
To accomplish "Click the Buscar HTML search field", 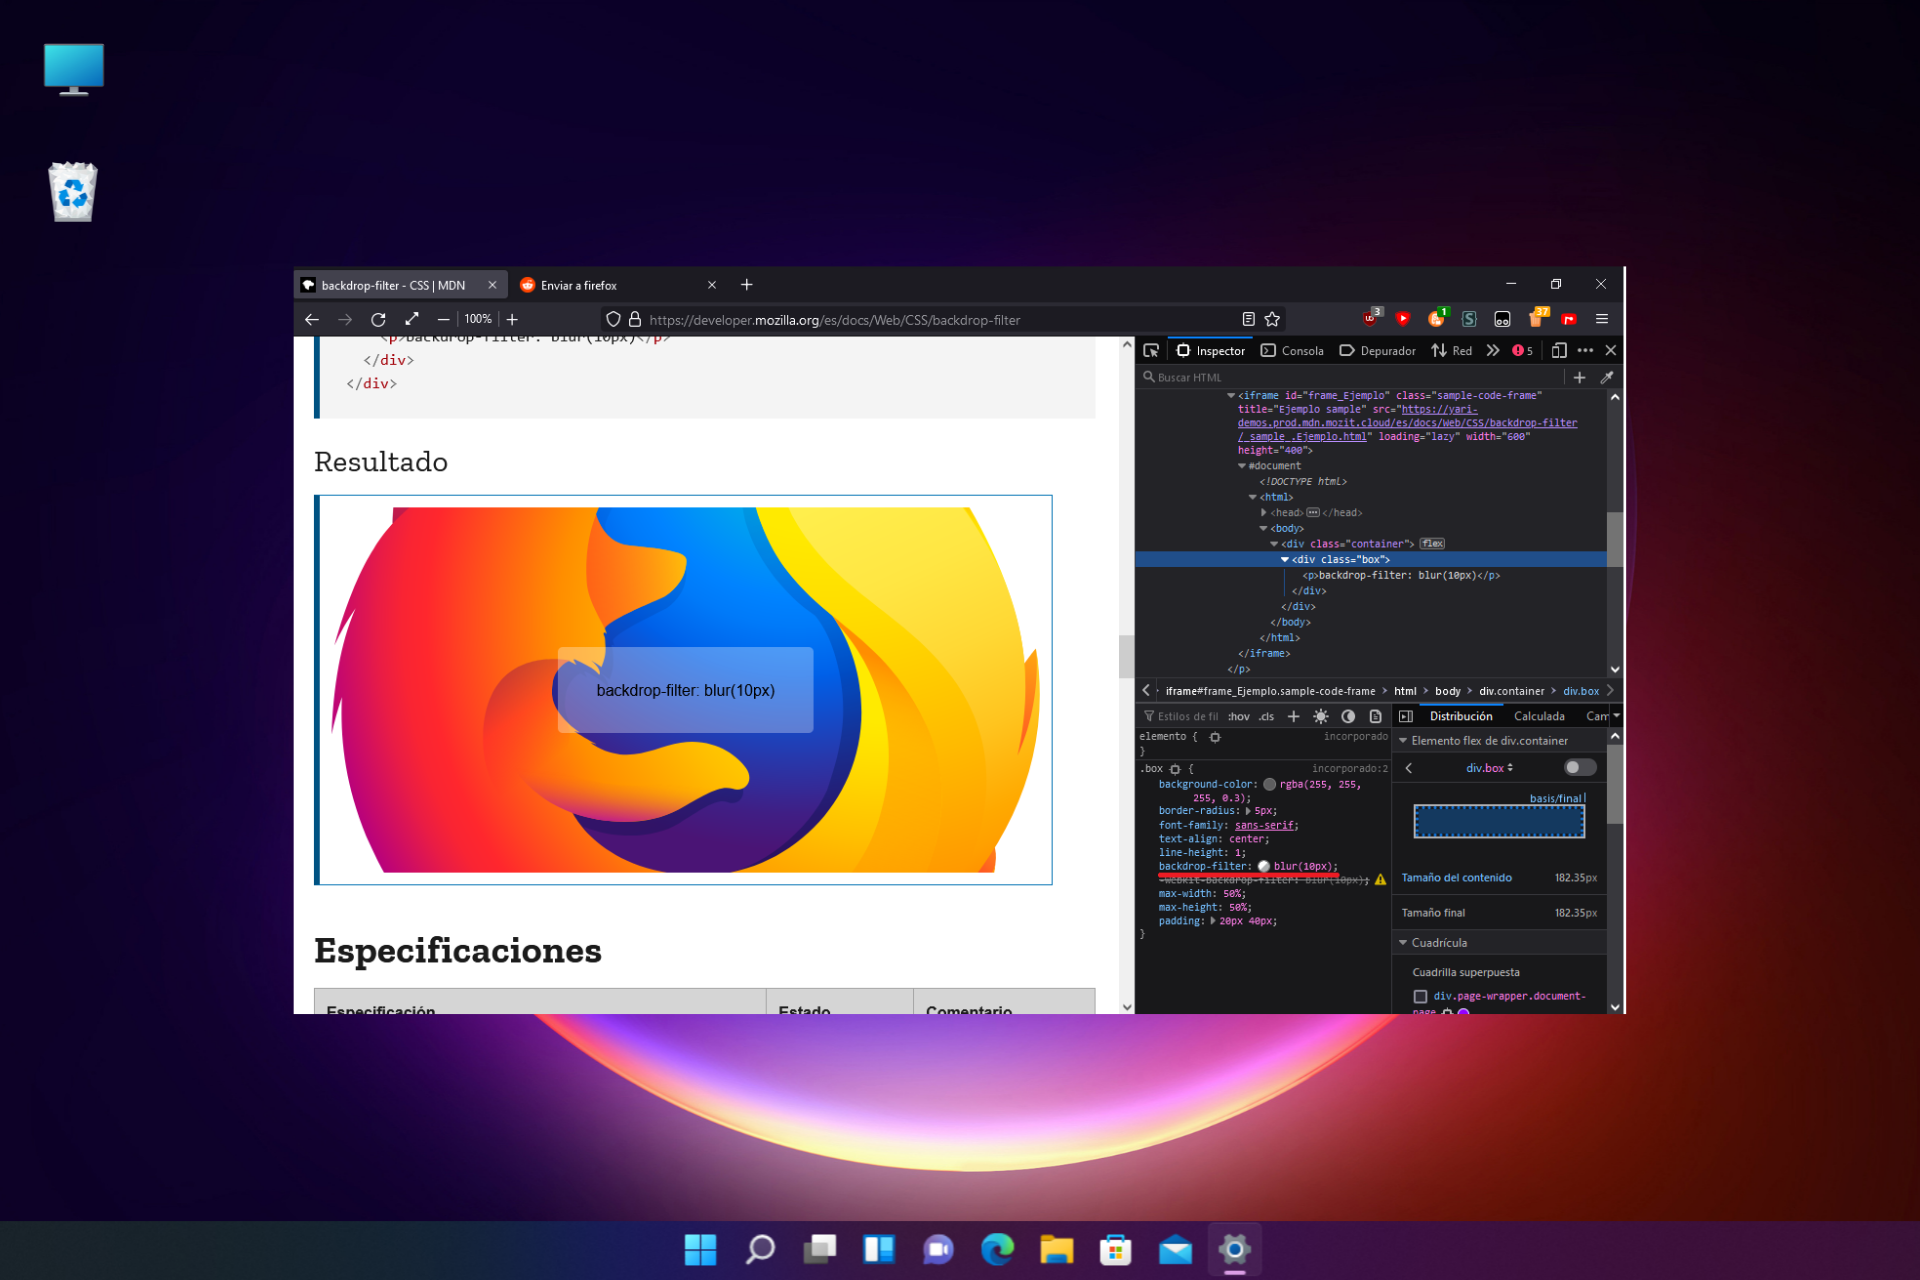I will [x=1350, y=377].
